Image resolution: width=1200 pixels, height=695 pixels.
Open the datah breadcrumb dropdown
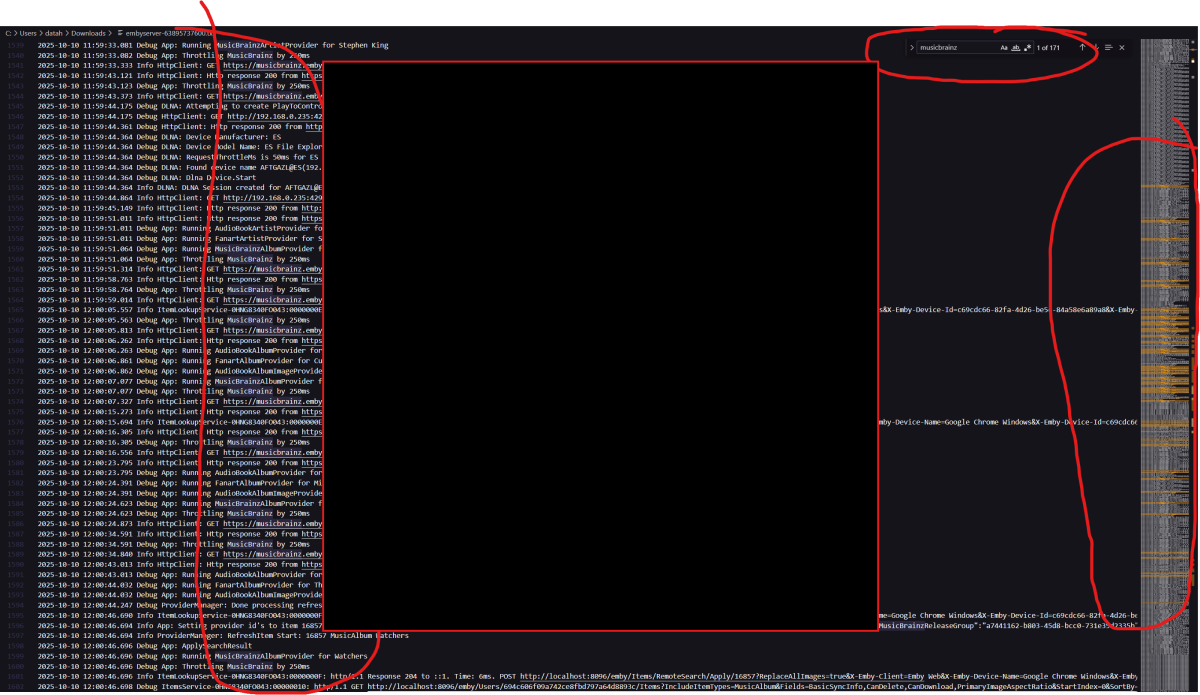[53, 32]
